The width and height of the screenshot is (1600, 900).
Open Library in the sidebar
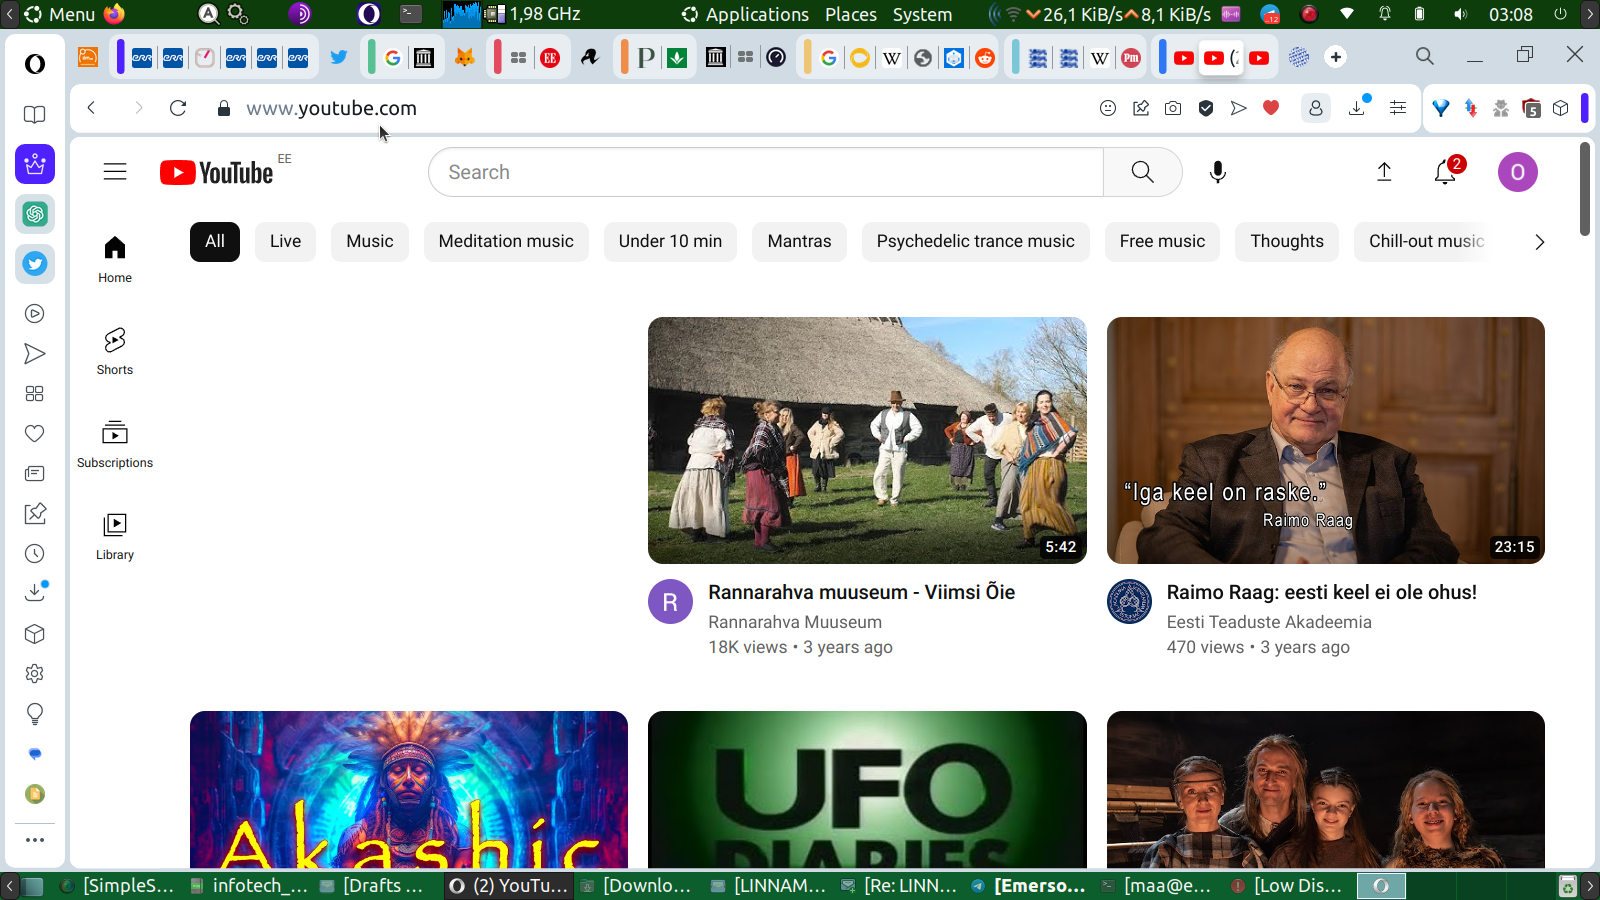tap(115, 536)
